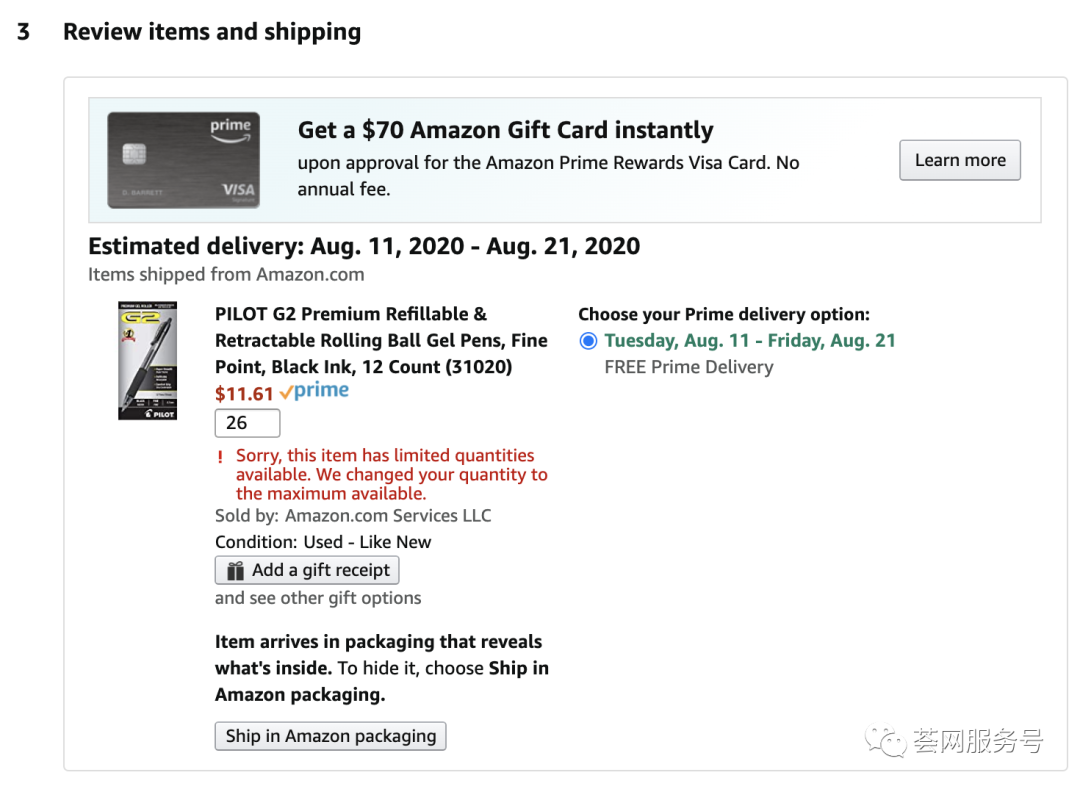Click the step number 3 marker
The width and height of the screenshot is (1080, 789).
(23, 32)
